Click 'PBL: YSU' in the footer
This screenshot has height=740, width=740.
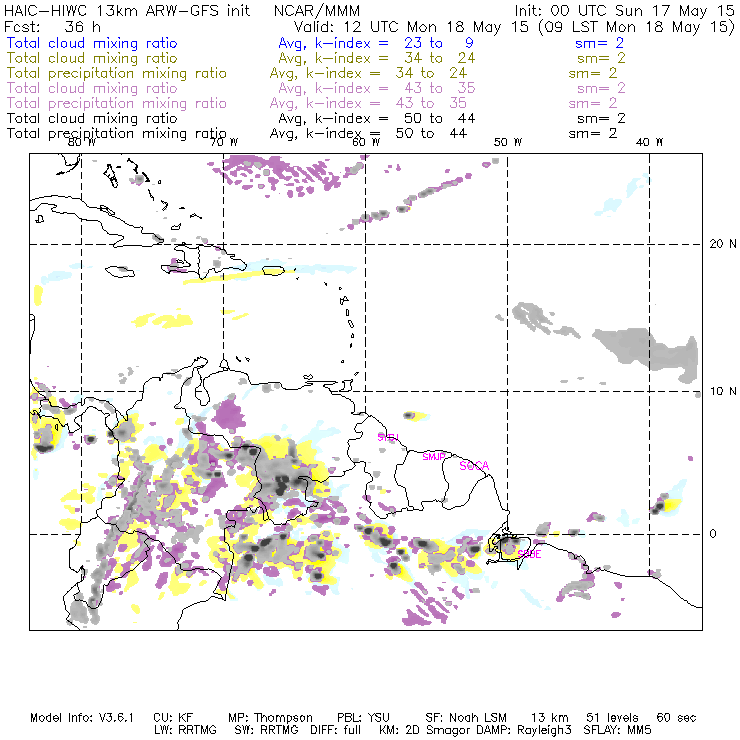pyautogui.click(x=363, y=718)
